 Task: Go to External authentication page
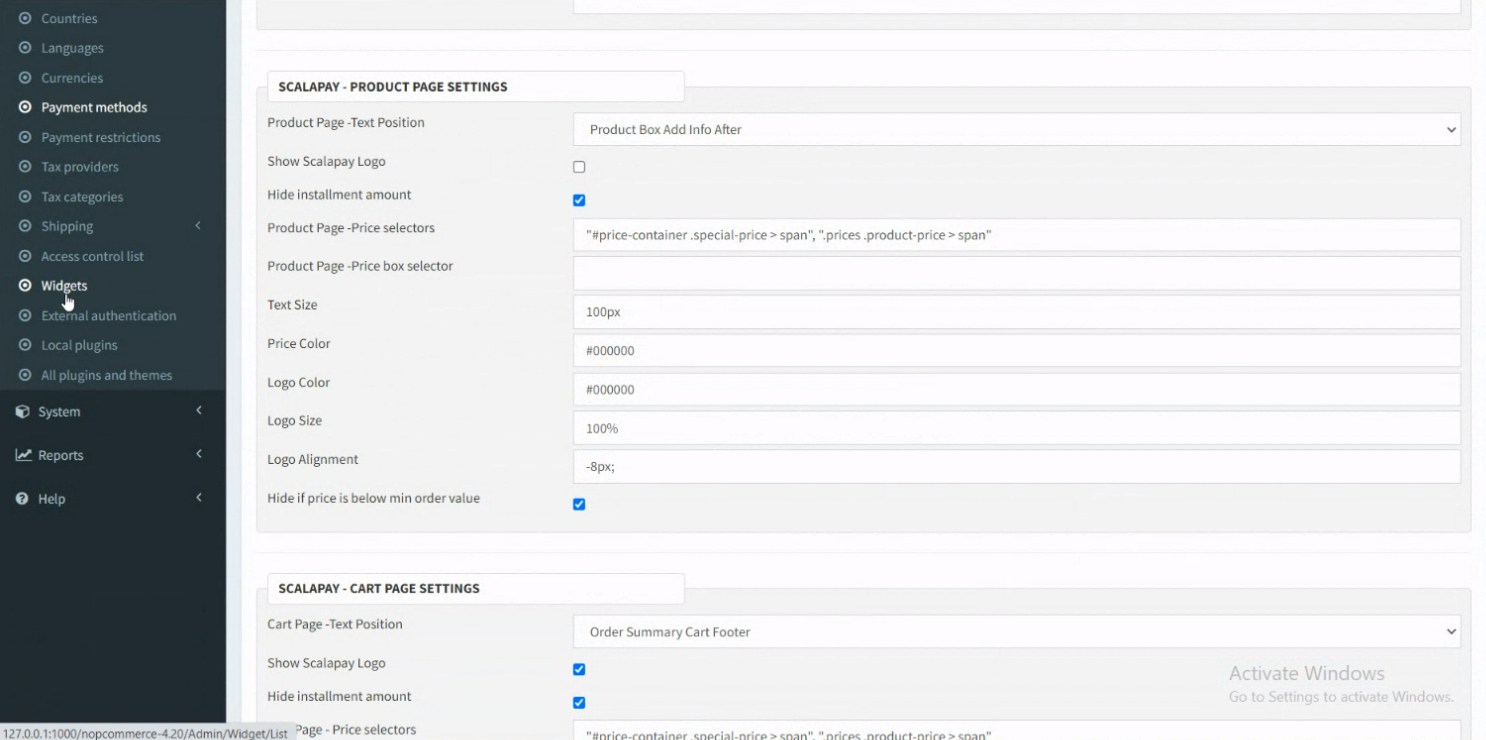pyautogui.click(x=108, y=315)
